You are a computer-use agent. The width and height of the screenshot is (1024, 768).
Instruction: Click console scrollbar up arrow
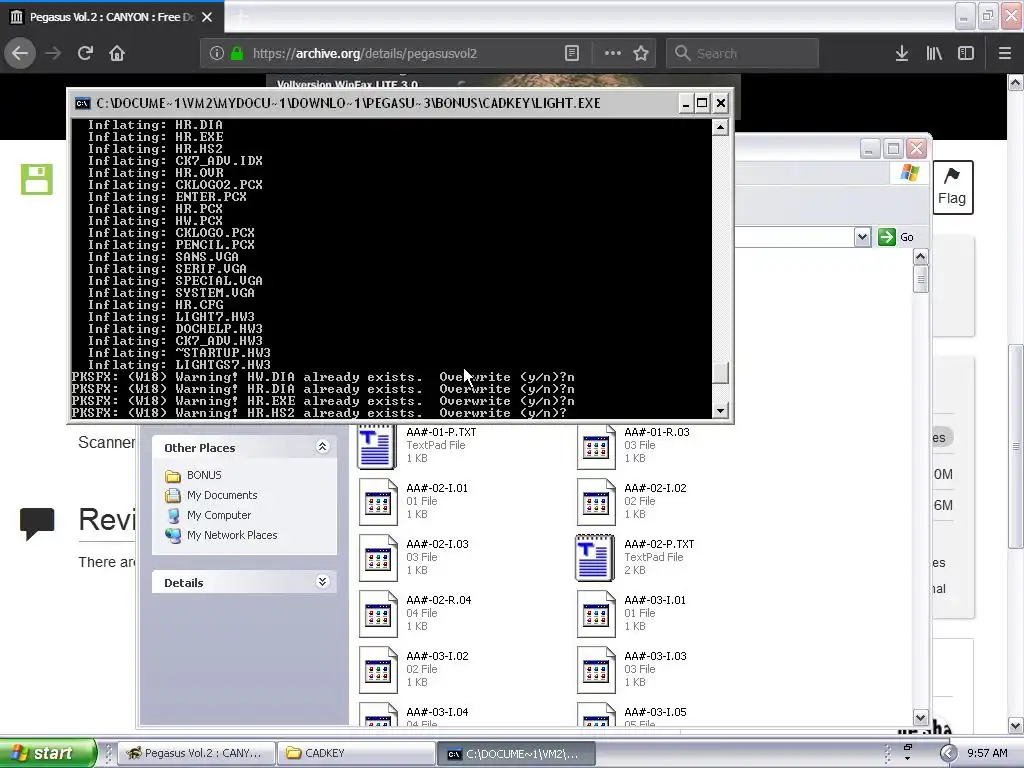tap(720, 127)
